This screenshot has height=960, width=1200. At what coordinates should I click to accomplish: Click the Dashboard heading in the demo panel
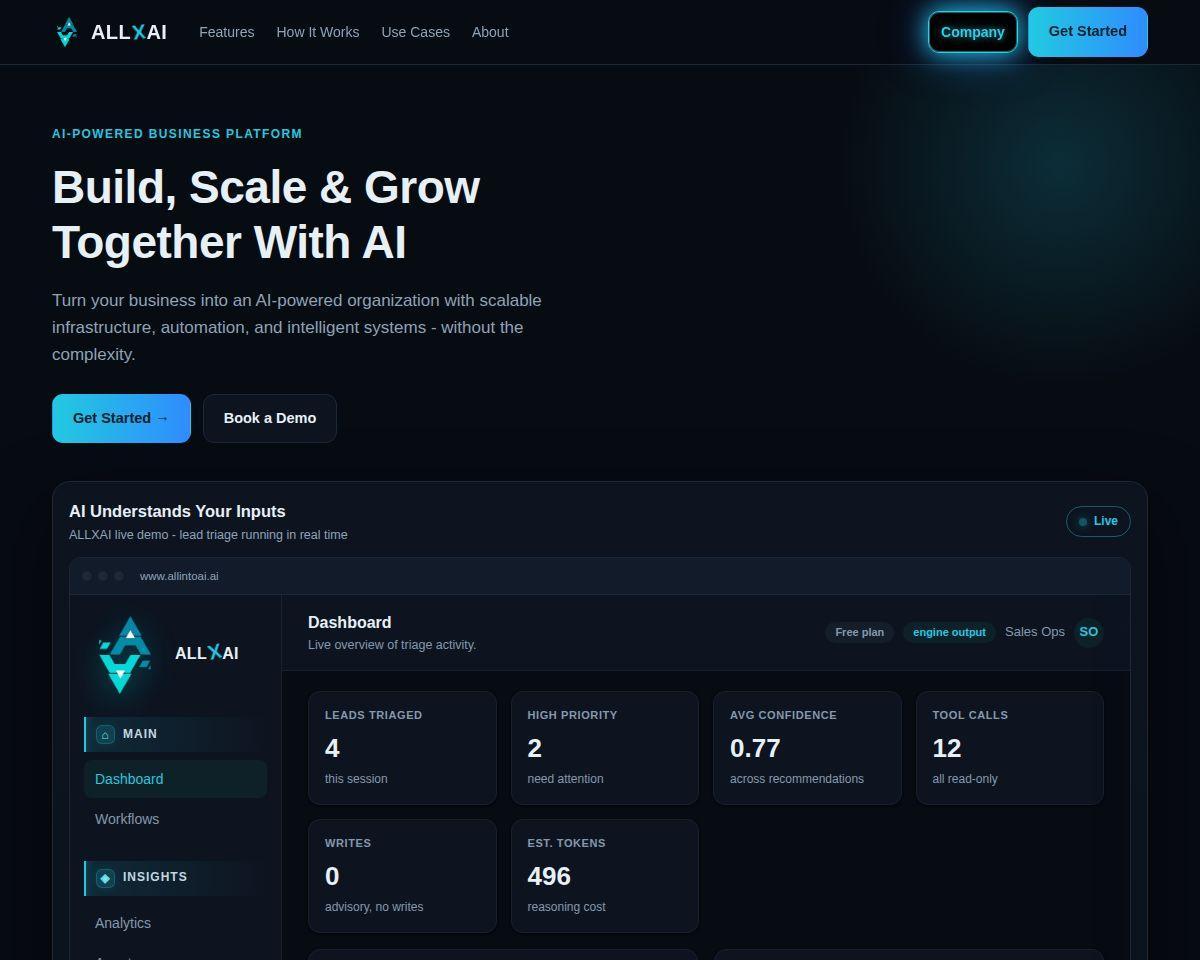350,622
